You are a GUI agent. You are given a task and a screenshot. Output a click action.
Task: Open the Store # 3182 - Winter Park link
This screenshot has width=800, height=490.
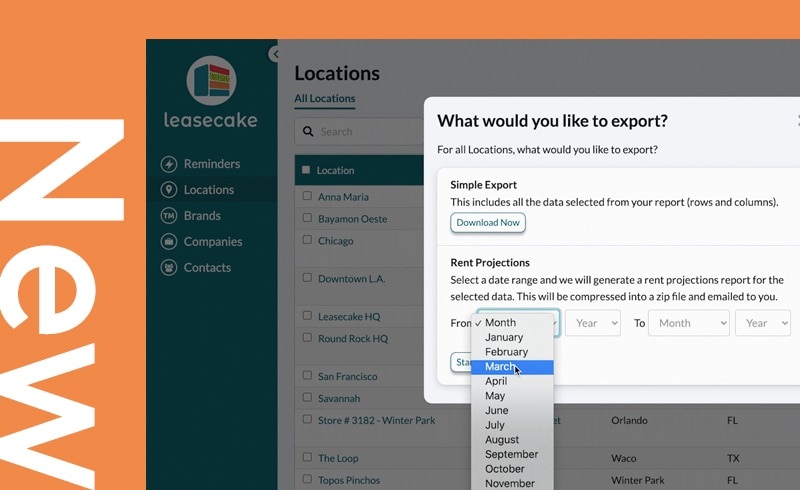(x=377, y=421)
